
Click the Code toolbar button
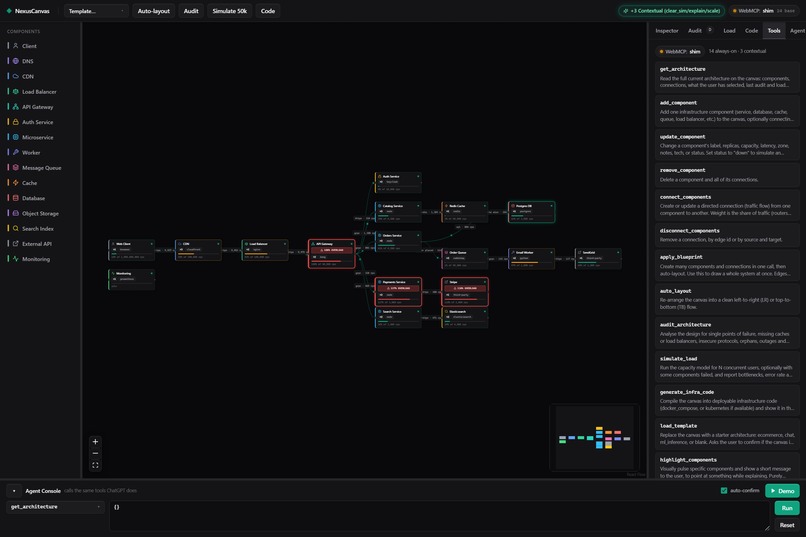point(268,11)
